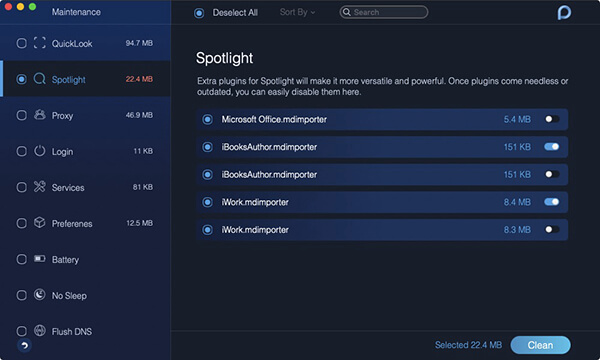Viewport: 600px width, 360px height.
Task: Click the Maintenance window title
Action: [76, 12]
